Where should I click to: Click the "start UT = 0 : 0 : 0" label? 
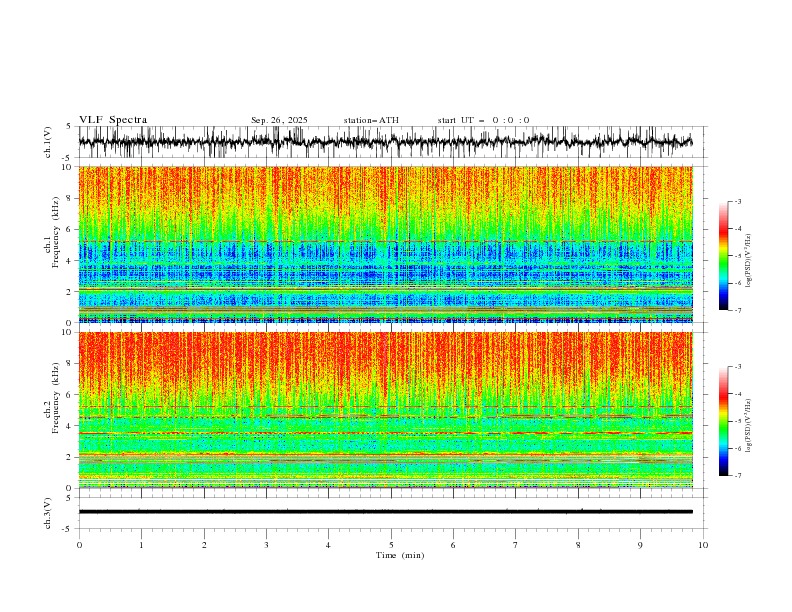(x=483, y=120)
